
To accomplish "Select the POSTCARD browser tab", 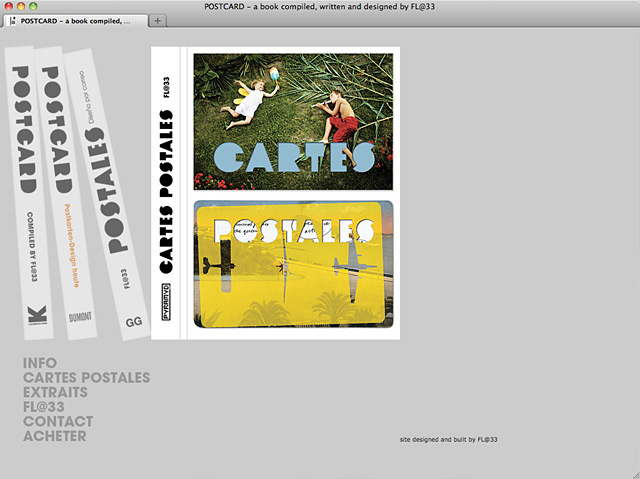I will point(76,21).
